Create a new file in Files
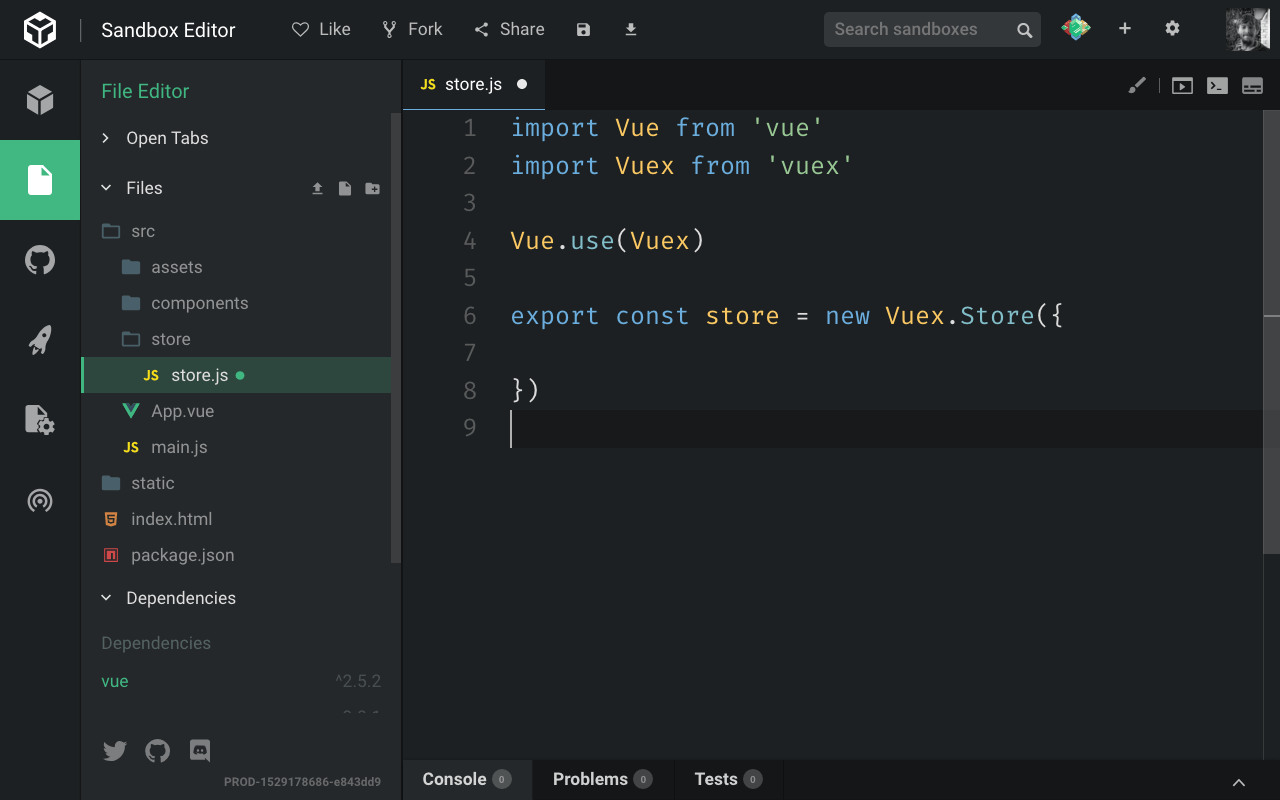 344,188
